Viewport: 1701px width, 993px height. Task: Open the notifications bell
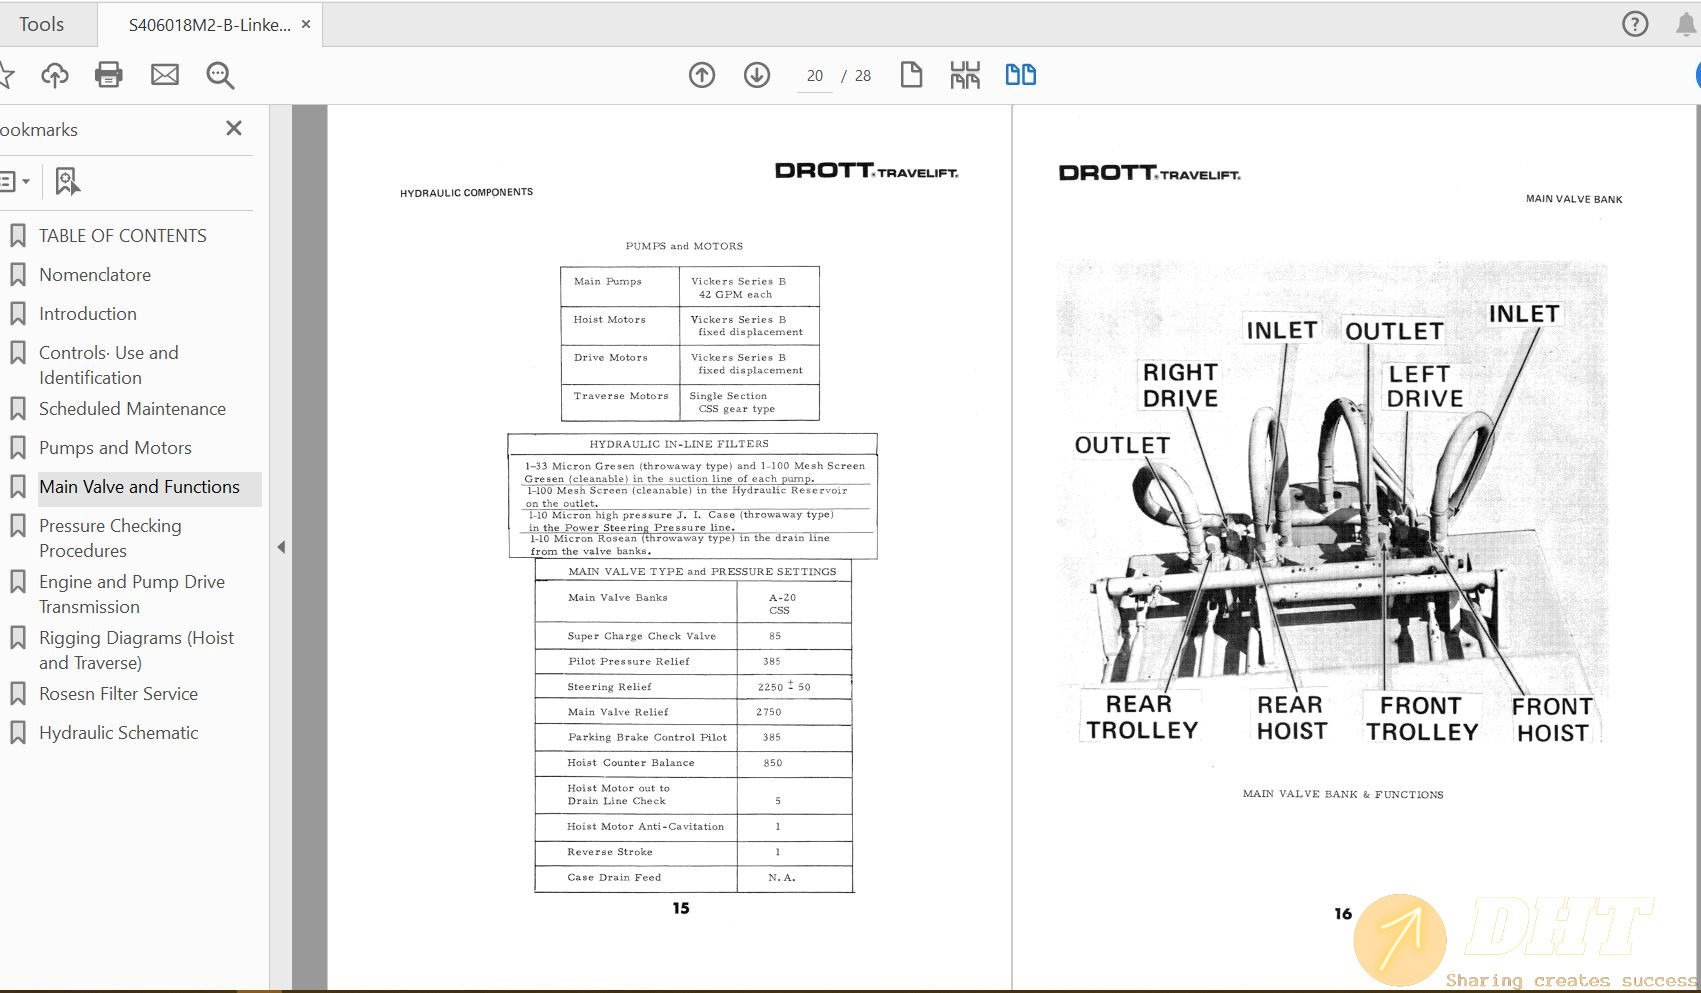click(x=1684, y=23)
